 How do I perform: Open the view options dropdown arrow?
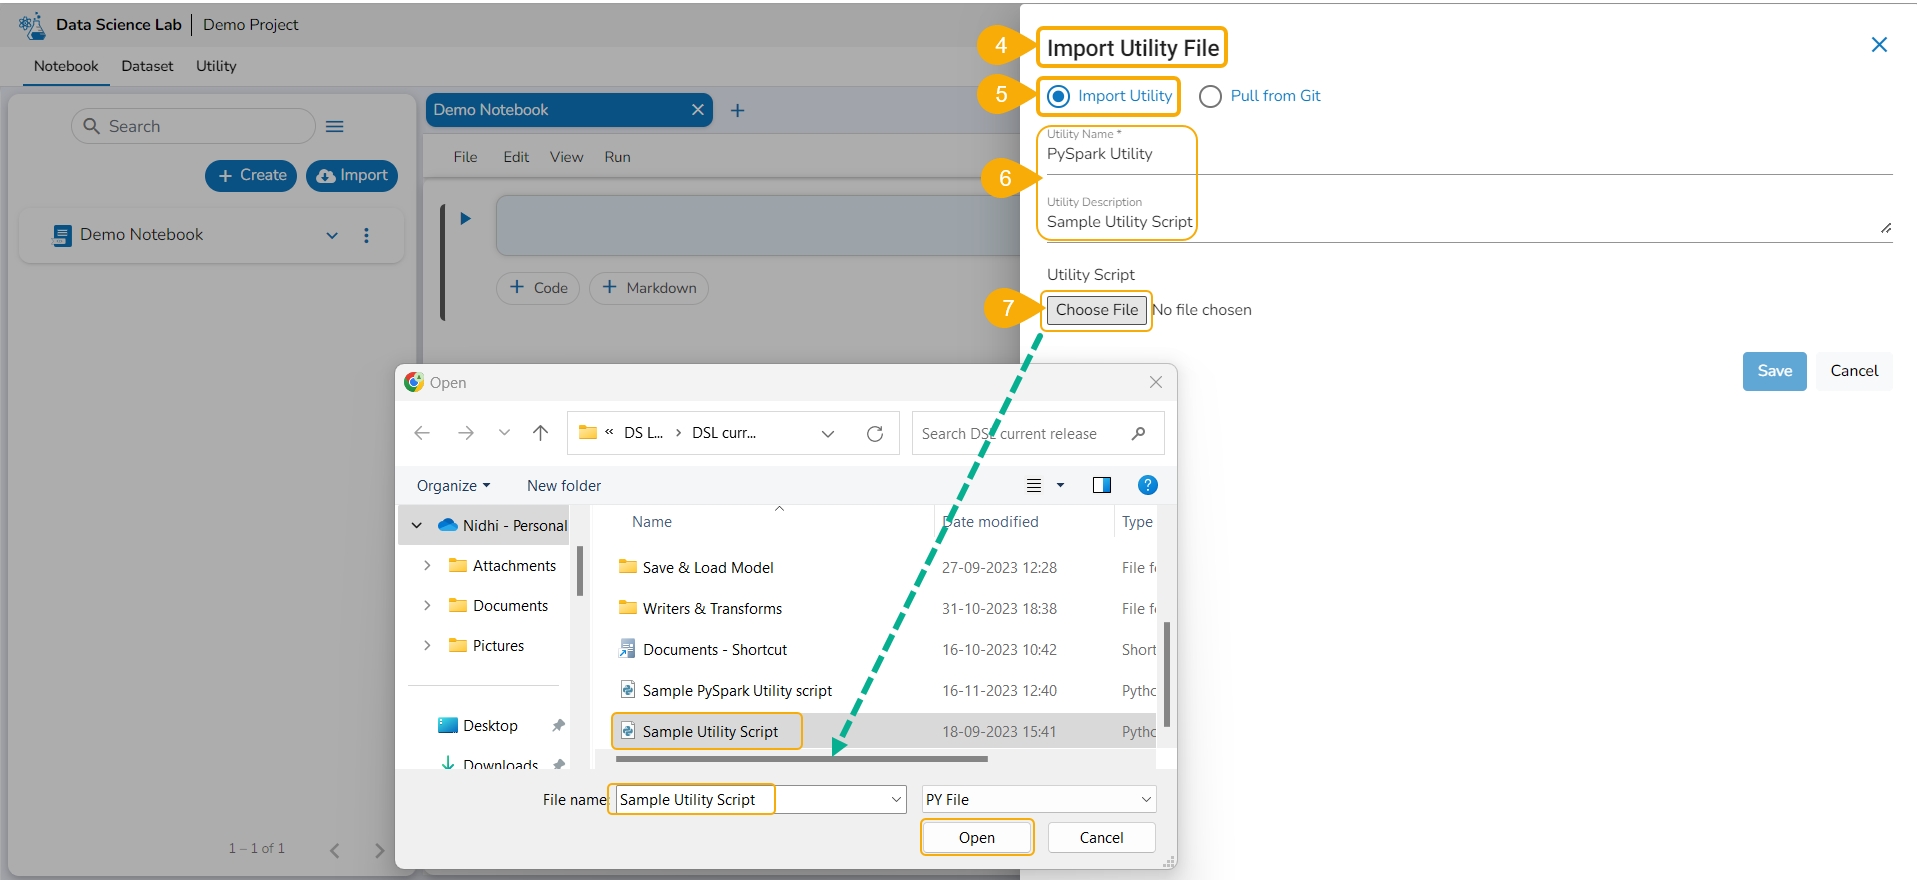pyautogui.click(x=1061, y=485)
